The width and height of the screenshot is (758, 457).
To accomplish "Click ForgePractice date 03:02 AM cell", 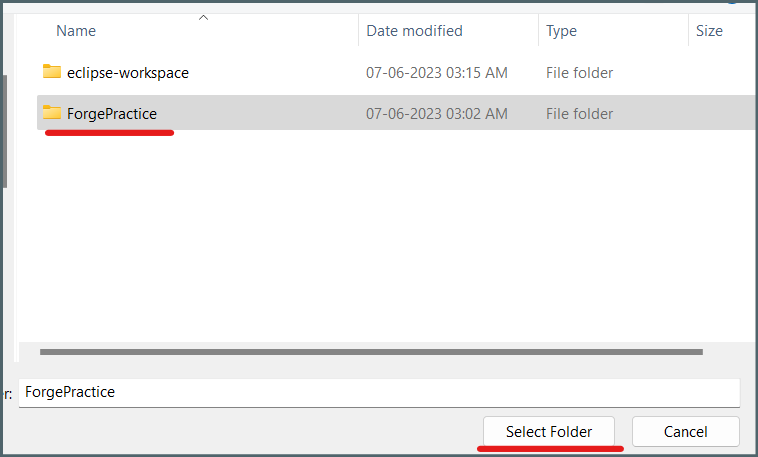I will tap(437, 114).
